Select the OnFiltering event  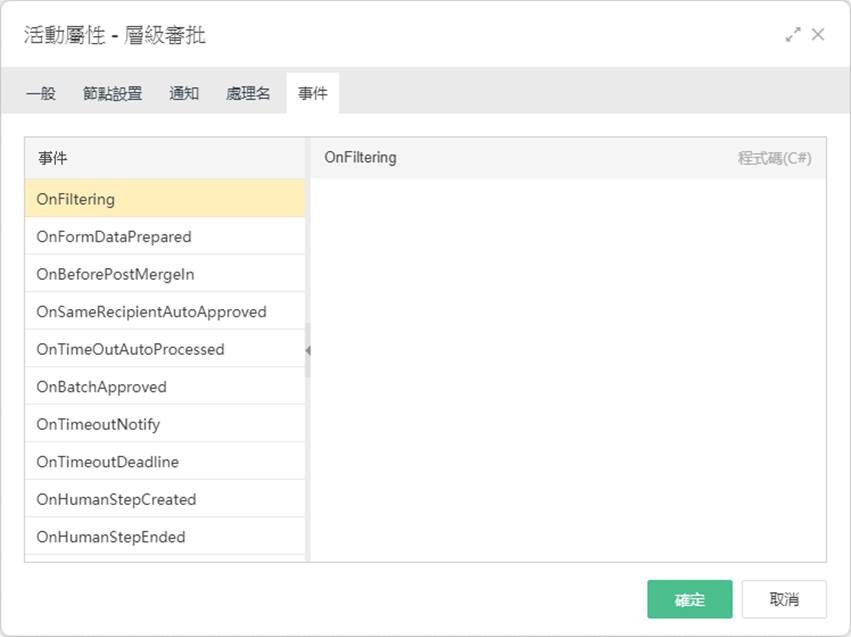pyautogui.click(x=165, y=199)
